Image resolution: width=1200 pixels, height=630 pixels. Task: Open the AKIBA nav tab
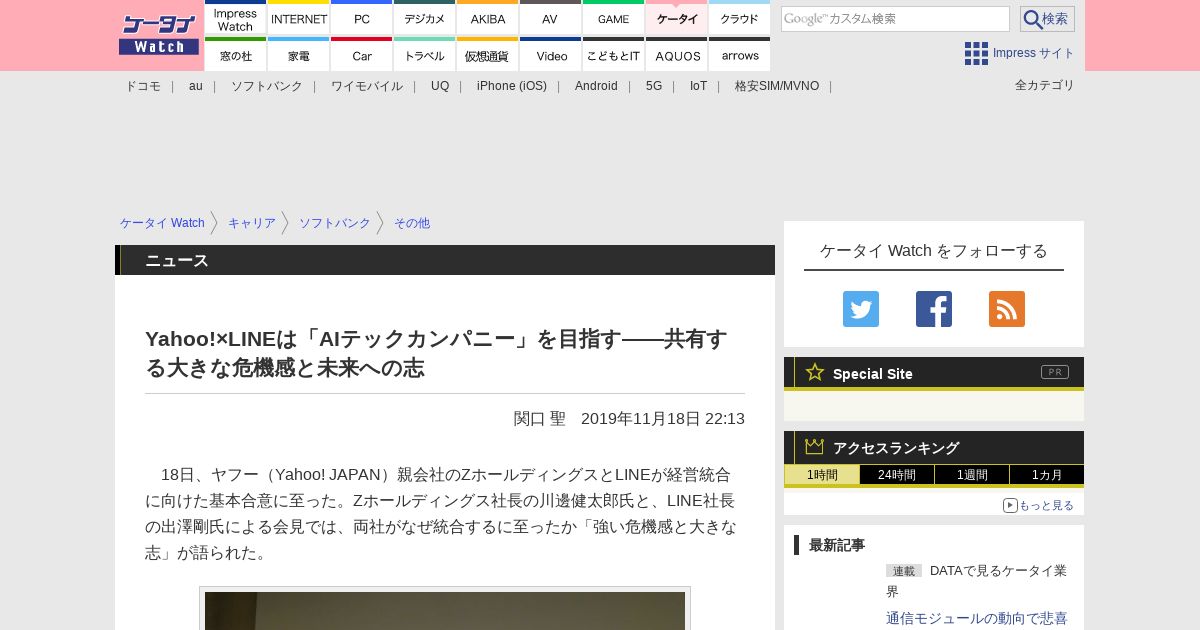[487, 18]
